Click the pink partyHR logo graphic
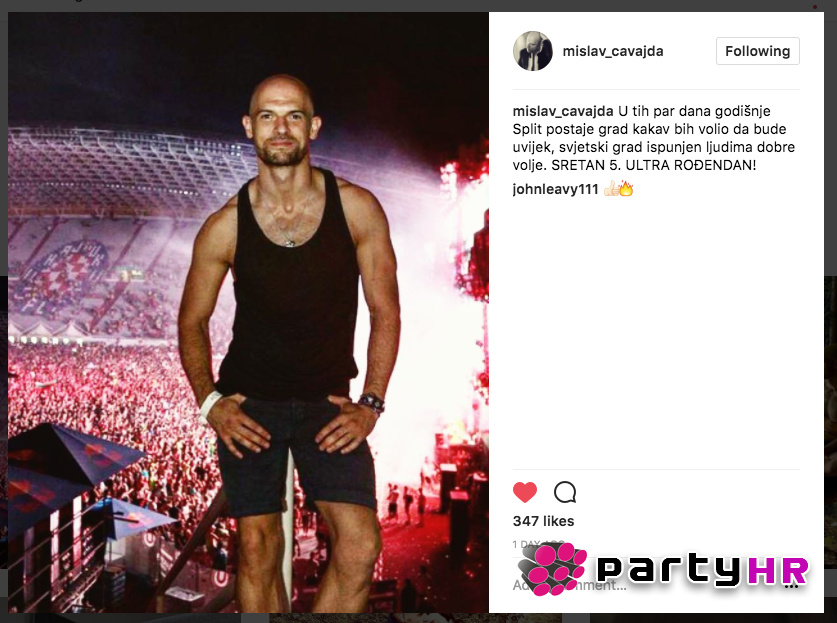Viewport: 837px width, 623px height. pos(552,569)
